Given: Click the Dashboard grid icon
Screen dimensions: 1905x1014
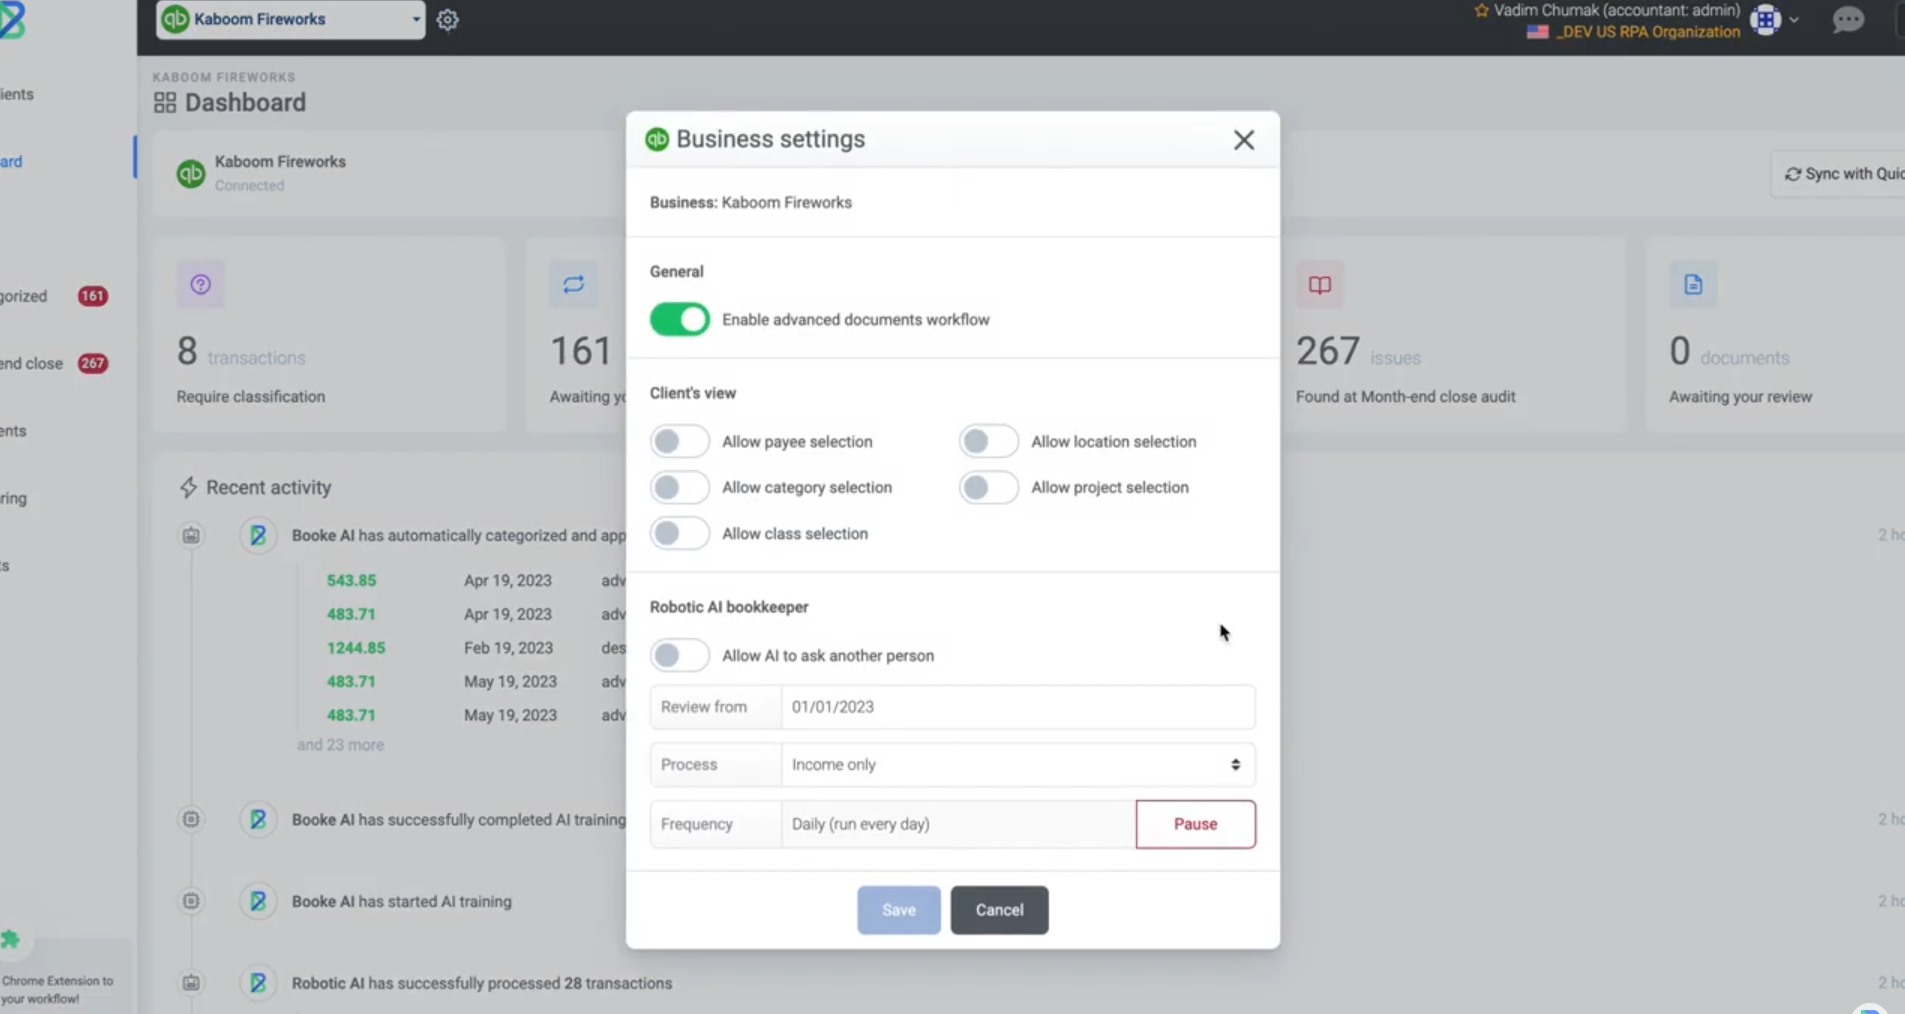Looking at the screenshot, I should tap(165, 102).
